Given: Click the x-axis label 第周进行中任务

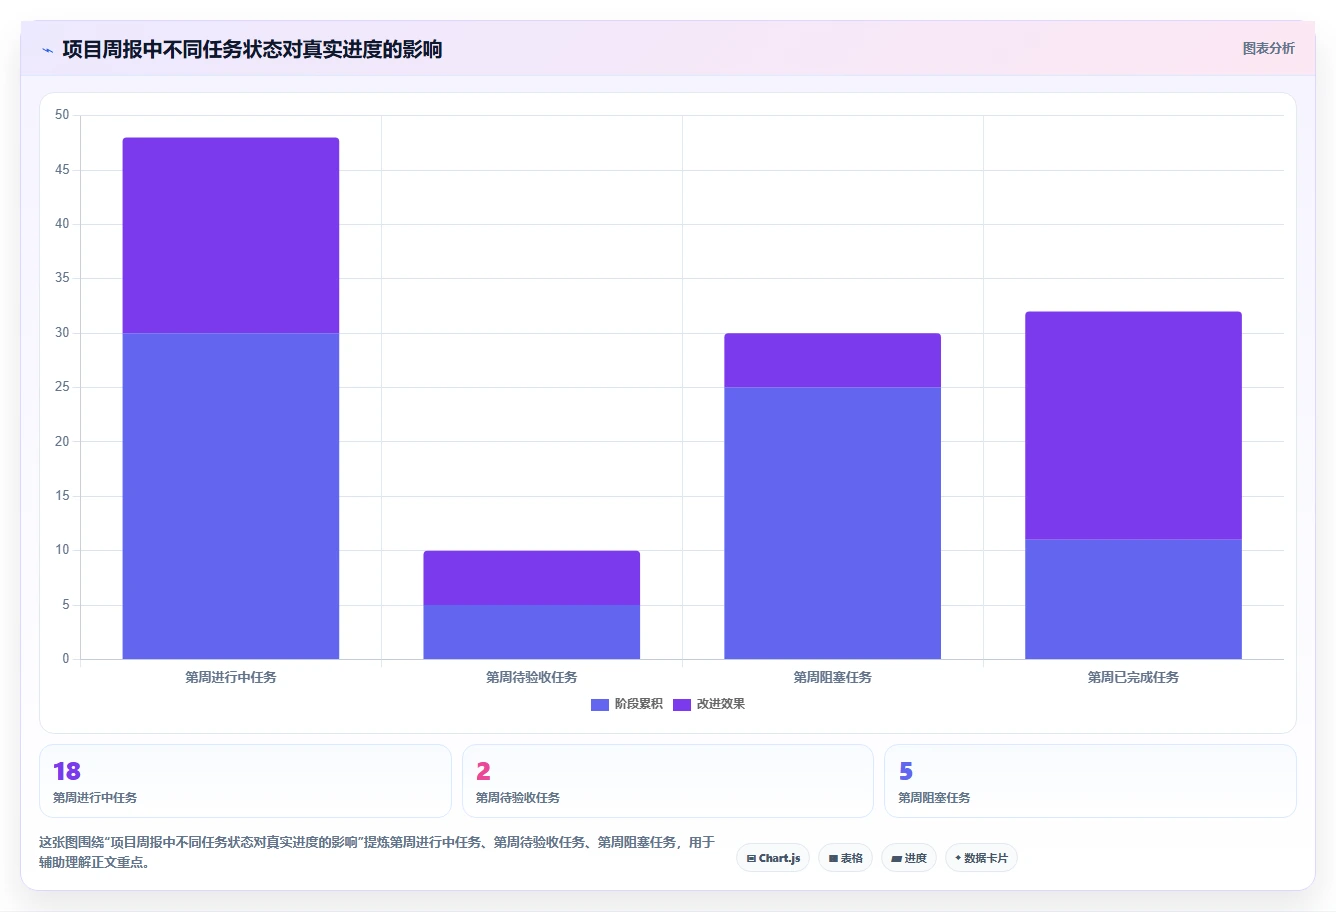Looking at the screenshot, I should pyautogui.click(x=231, y=677).
